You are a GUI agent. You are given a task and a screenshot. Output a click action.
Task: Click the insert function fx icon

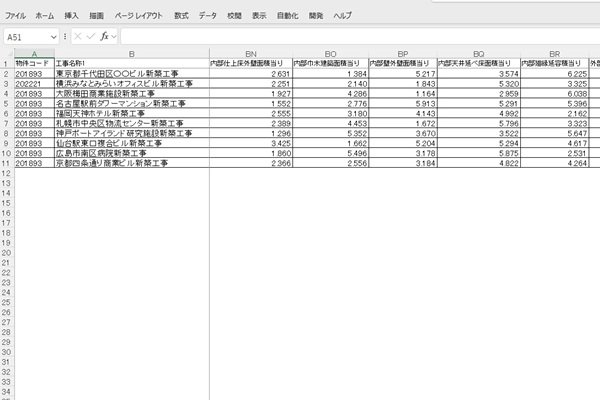click(x=104, y=36)
